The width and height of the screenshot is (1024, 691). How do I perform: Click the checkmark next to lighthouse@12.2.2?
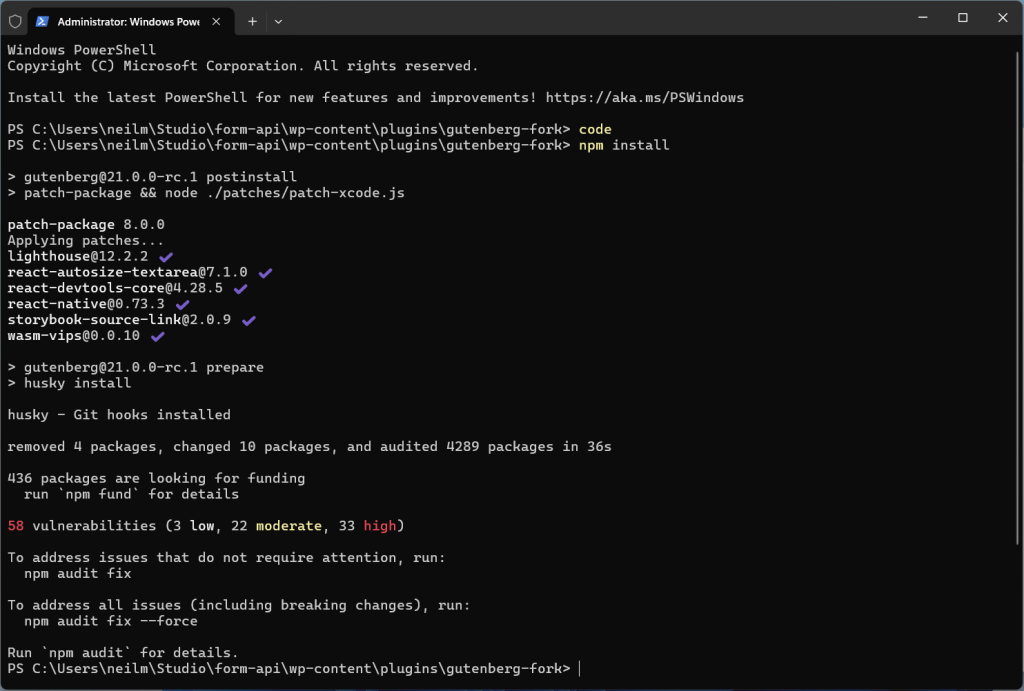pyautogui.click(x=166, y=257)
